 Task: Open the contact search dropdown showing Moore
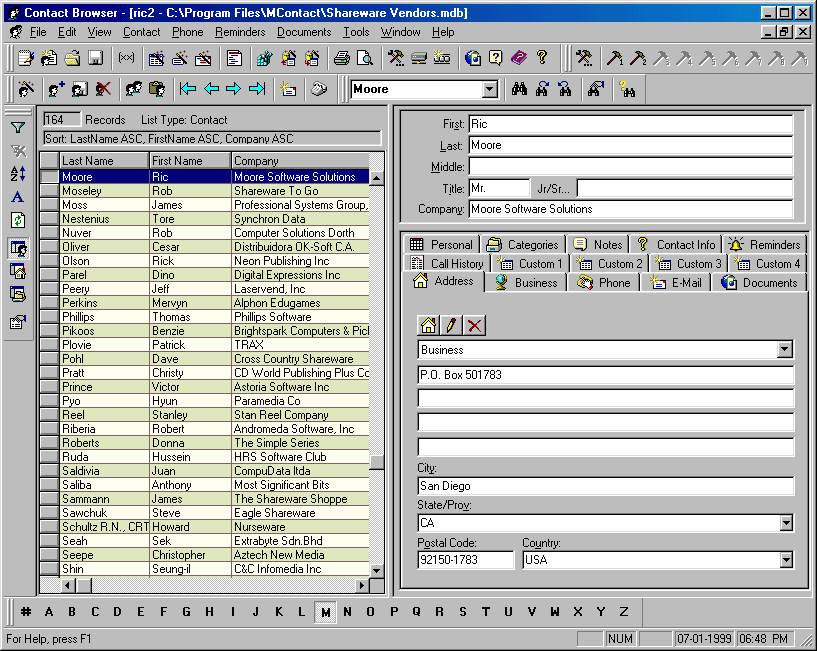(489, 89)
